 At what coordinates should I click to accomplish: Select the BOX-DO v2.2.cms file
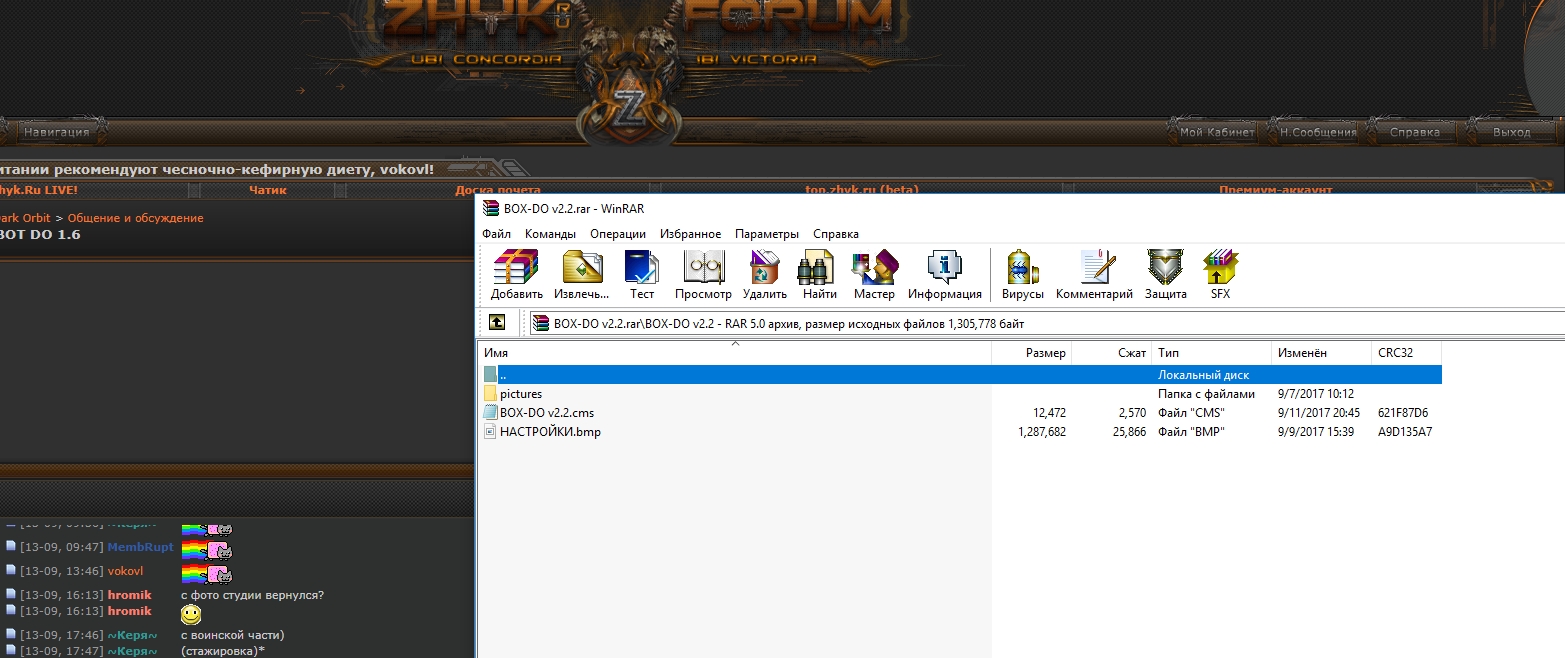[x=548, y=413]
